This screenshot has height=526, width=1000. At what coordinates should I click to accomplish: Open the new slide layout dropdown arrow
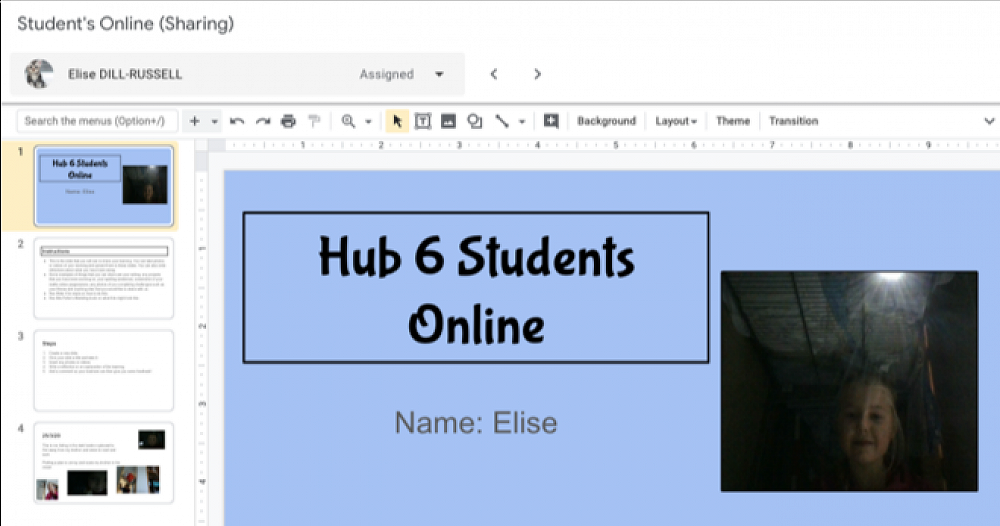pos(215,121)
